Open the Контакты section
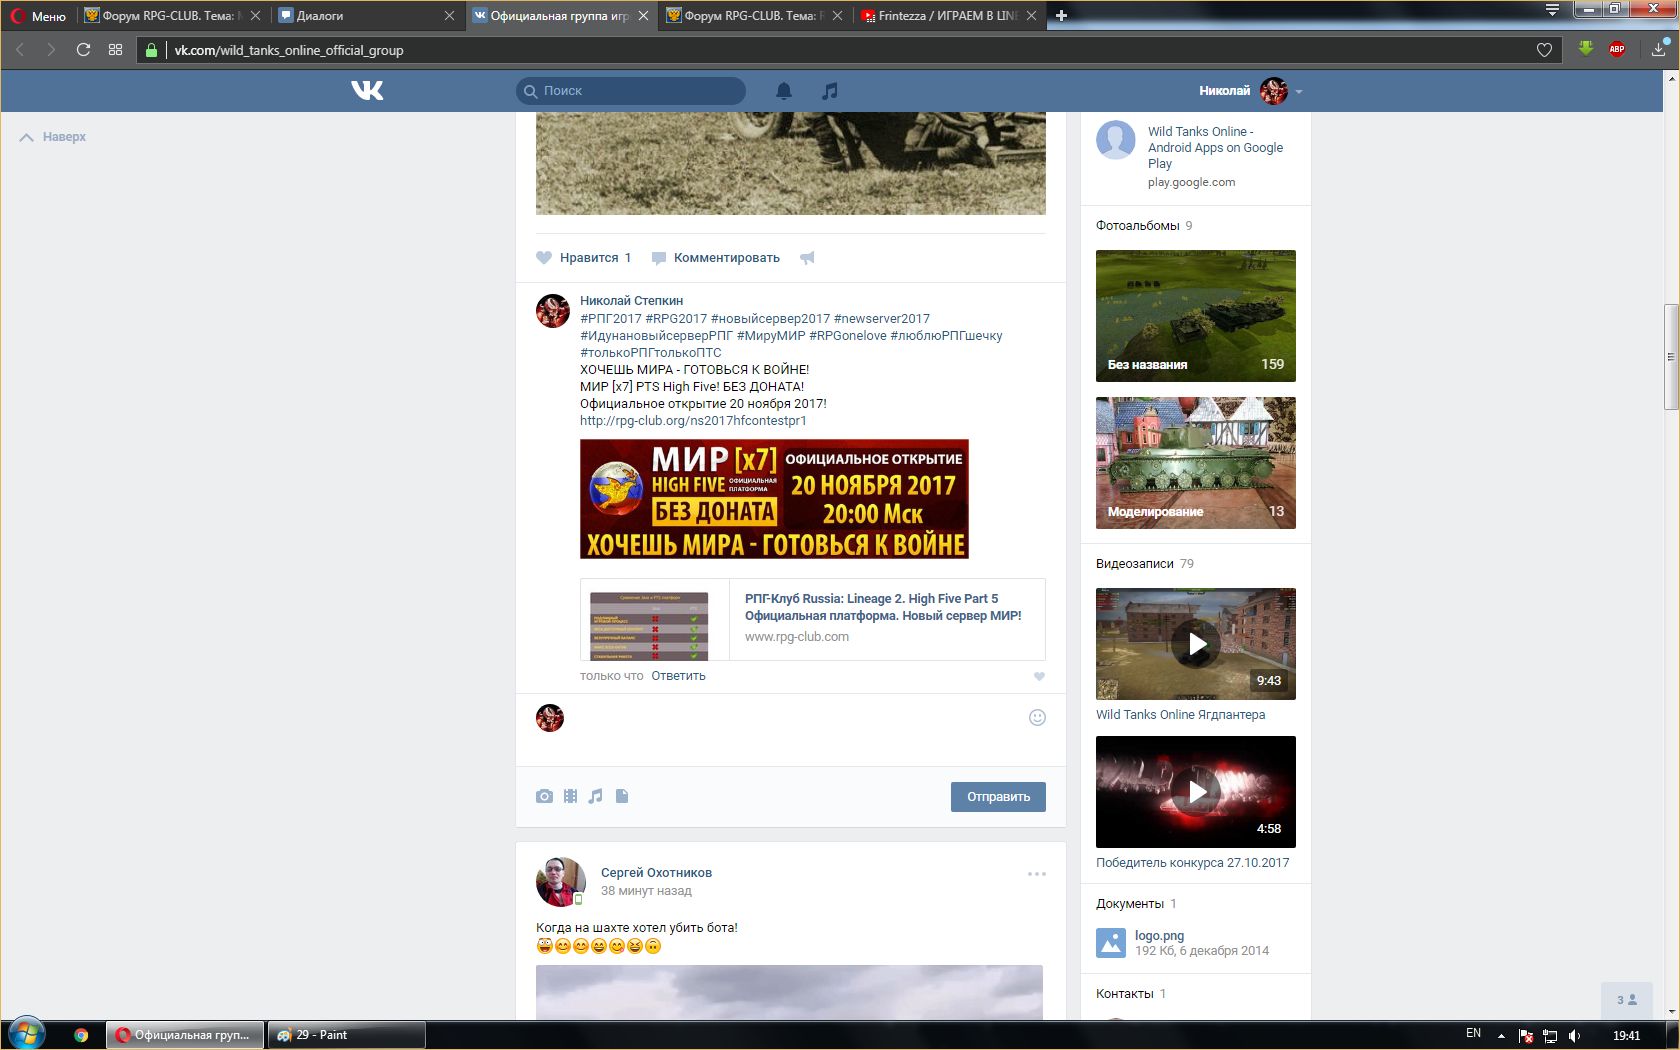1680x1050 pixels. tap(1124, 994)
